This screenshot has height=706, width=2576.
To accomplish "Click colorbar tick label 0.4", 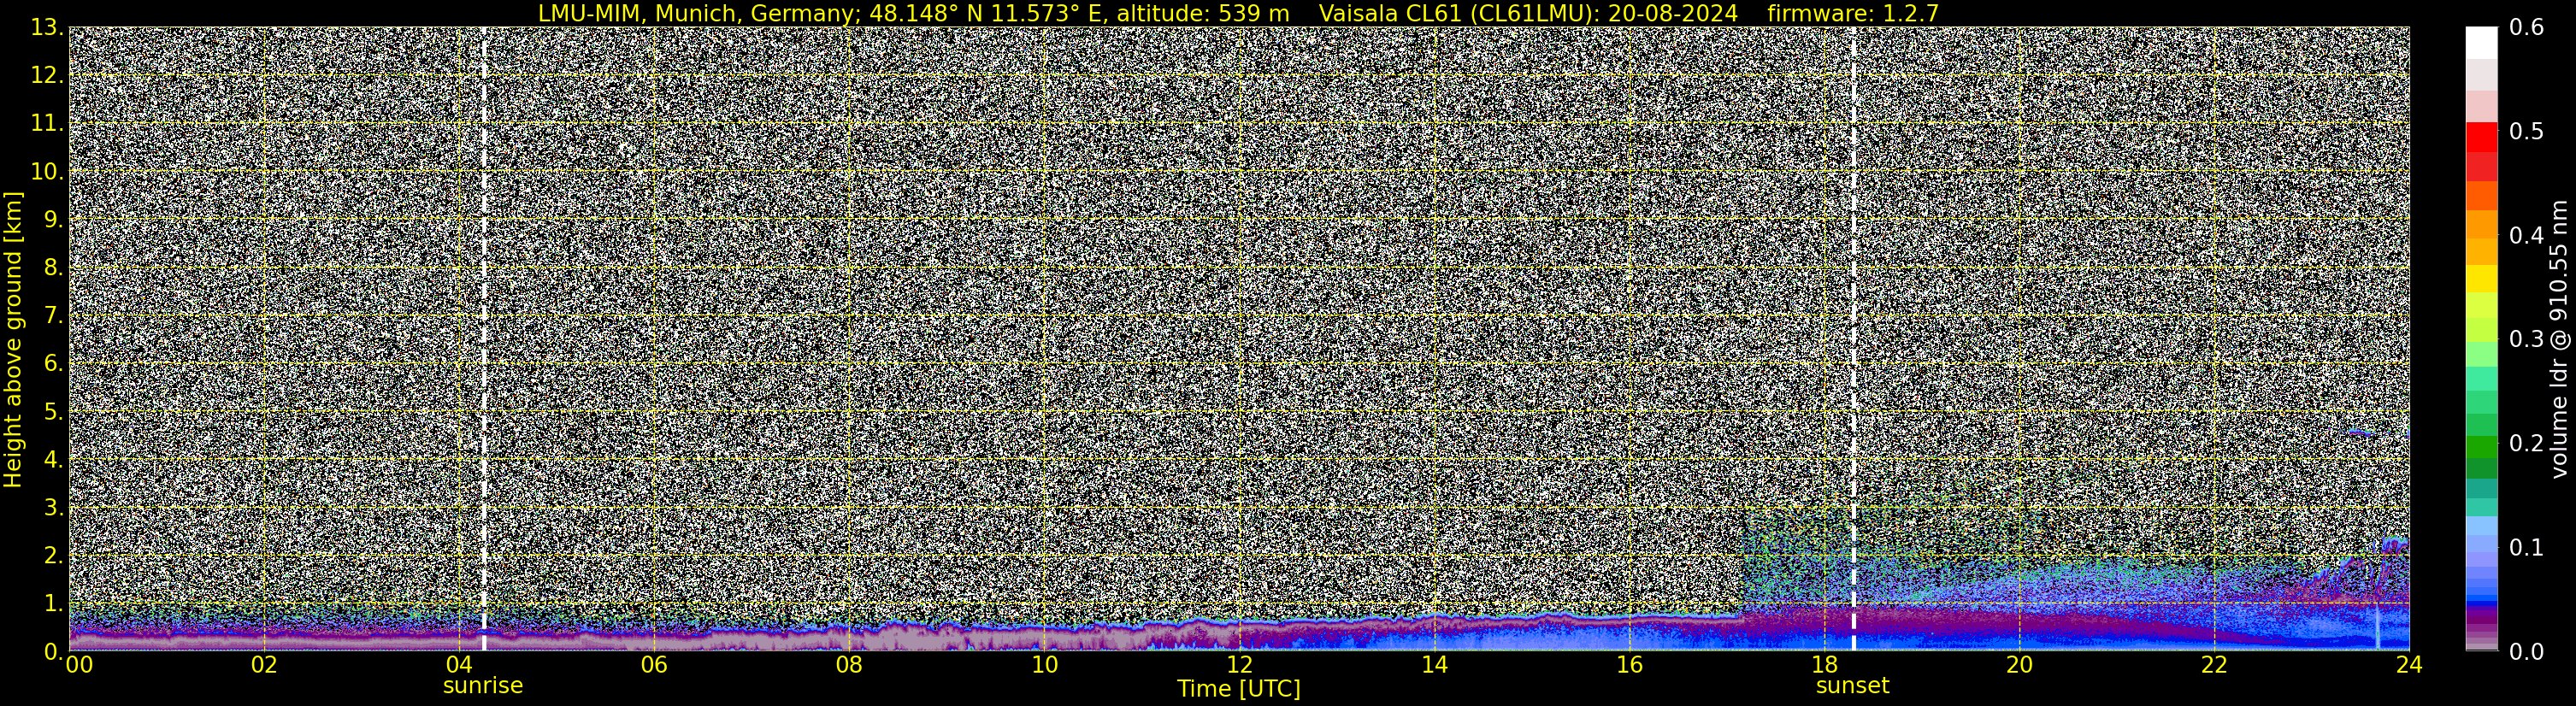I will pos(2527,236).
